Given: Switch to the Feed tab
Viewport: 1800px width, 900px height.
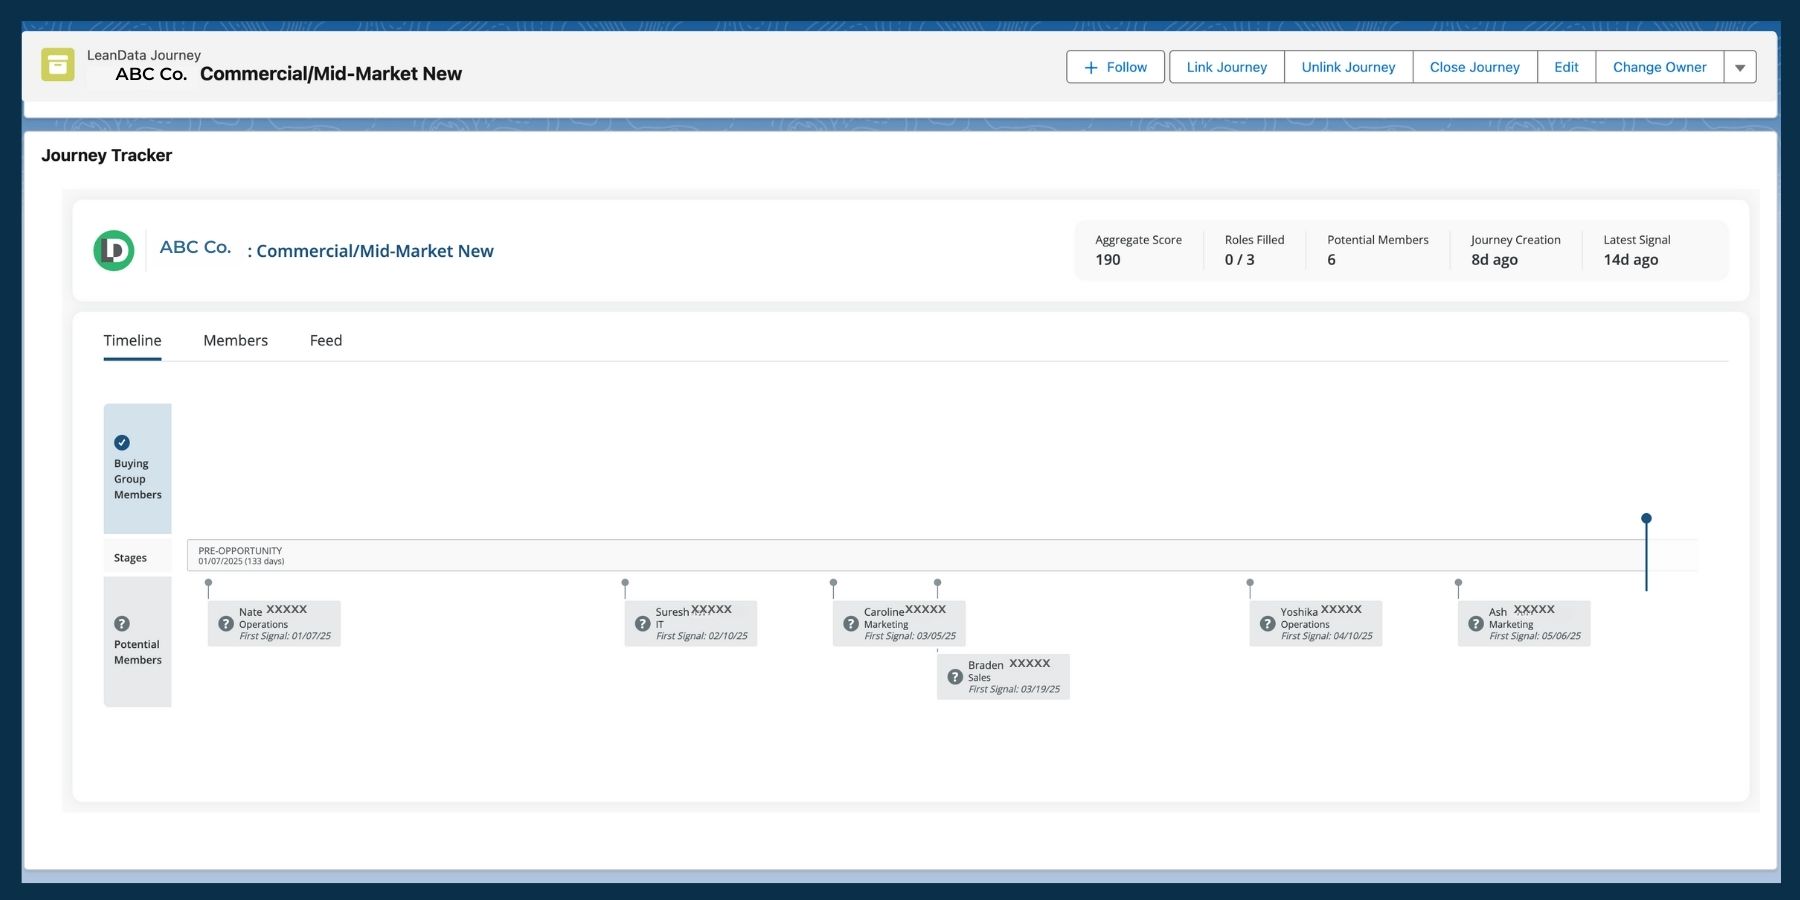Looking at the screenshot, I should [x=326, y=340].
